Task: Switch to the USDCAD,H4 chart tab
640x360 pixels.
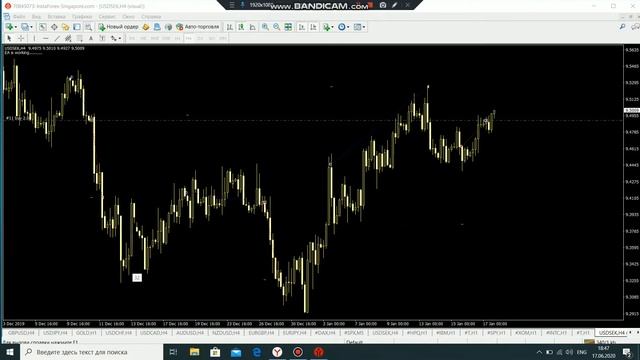Action: click(x=153, y=333)
